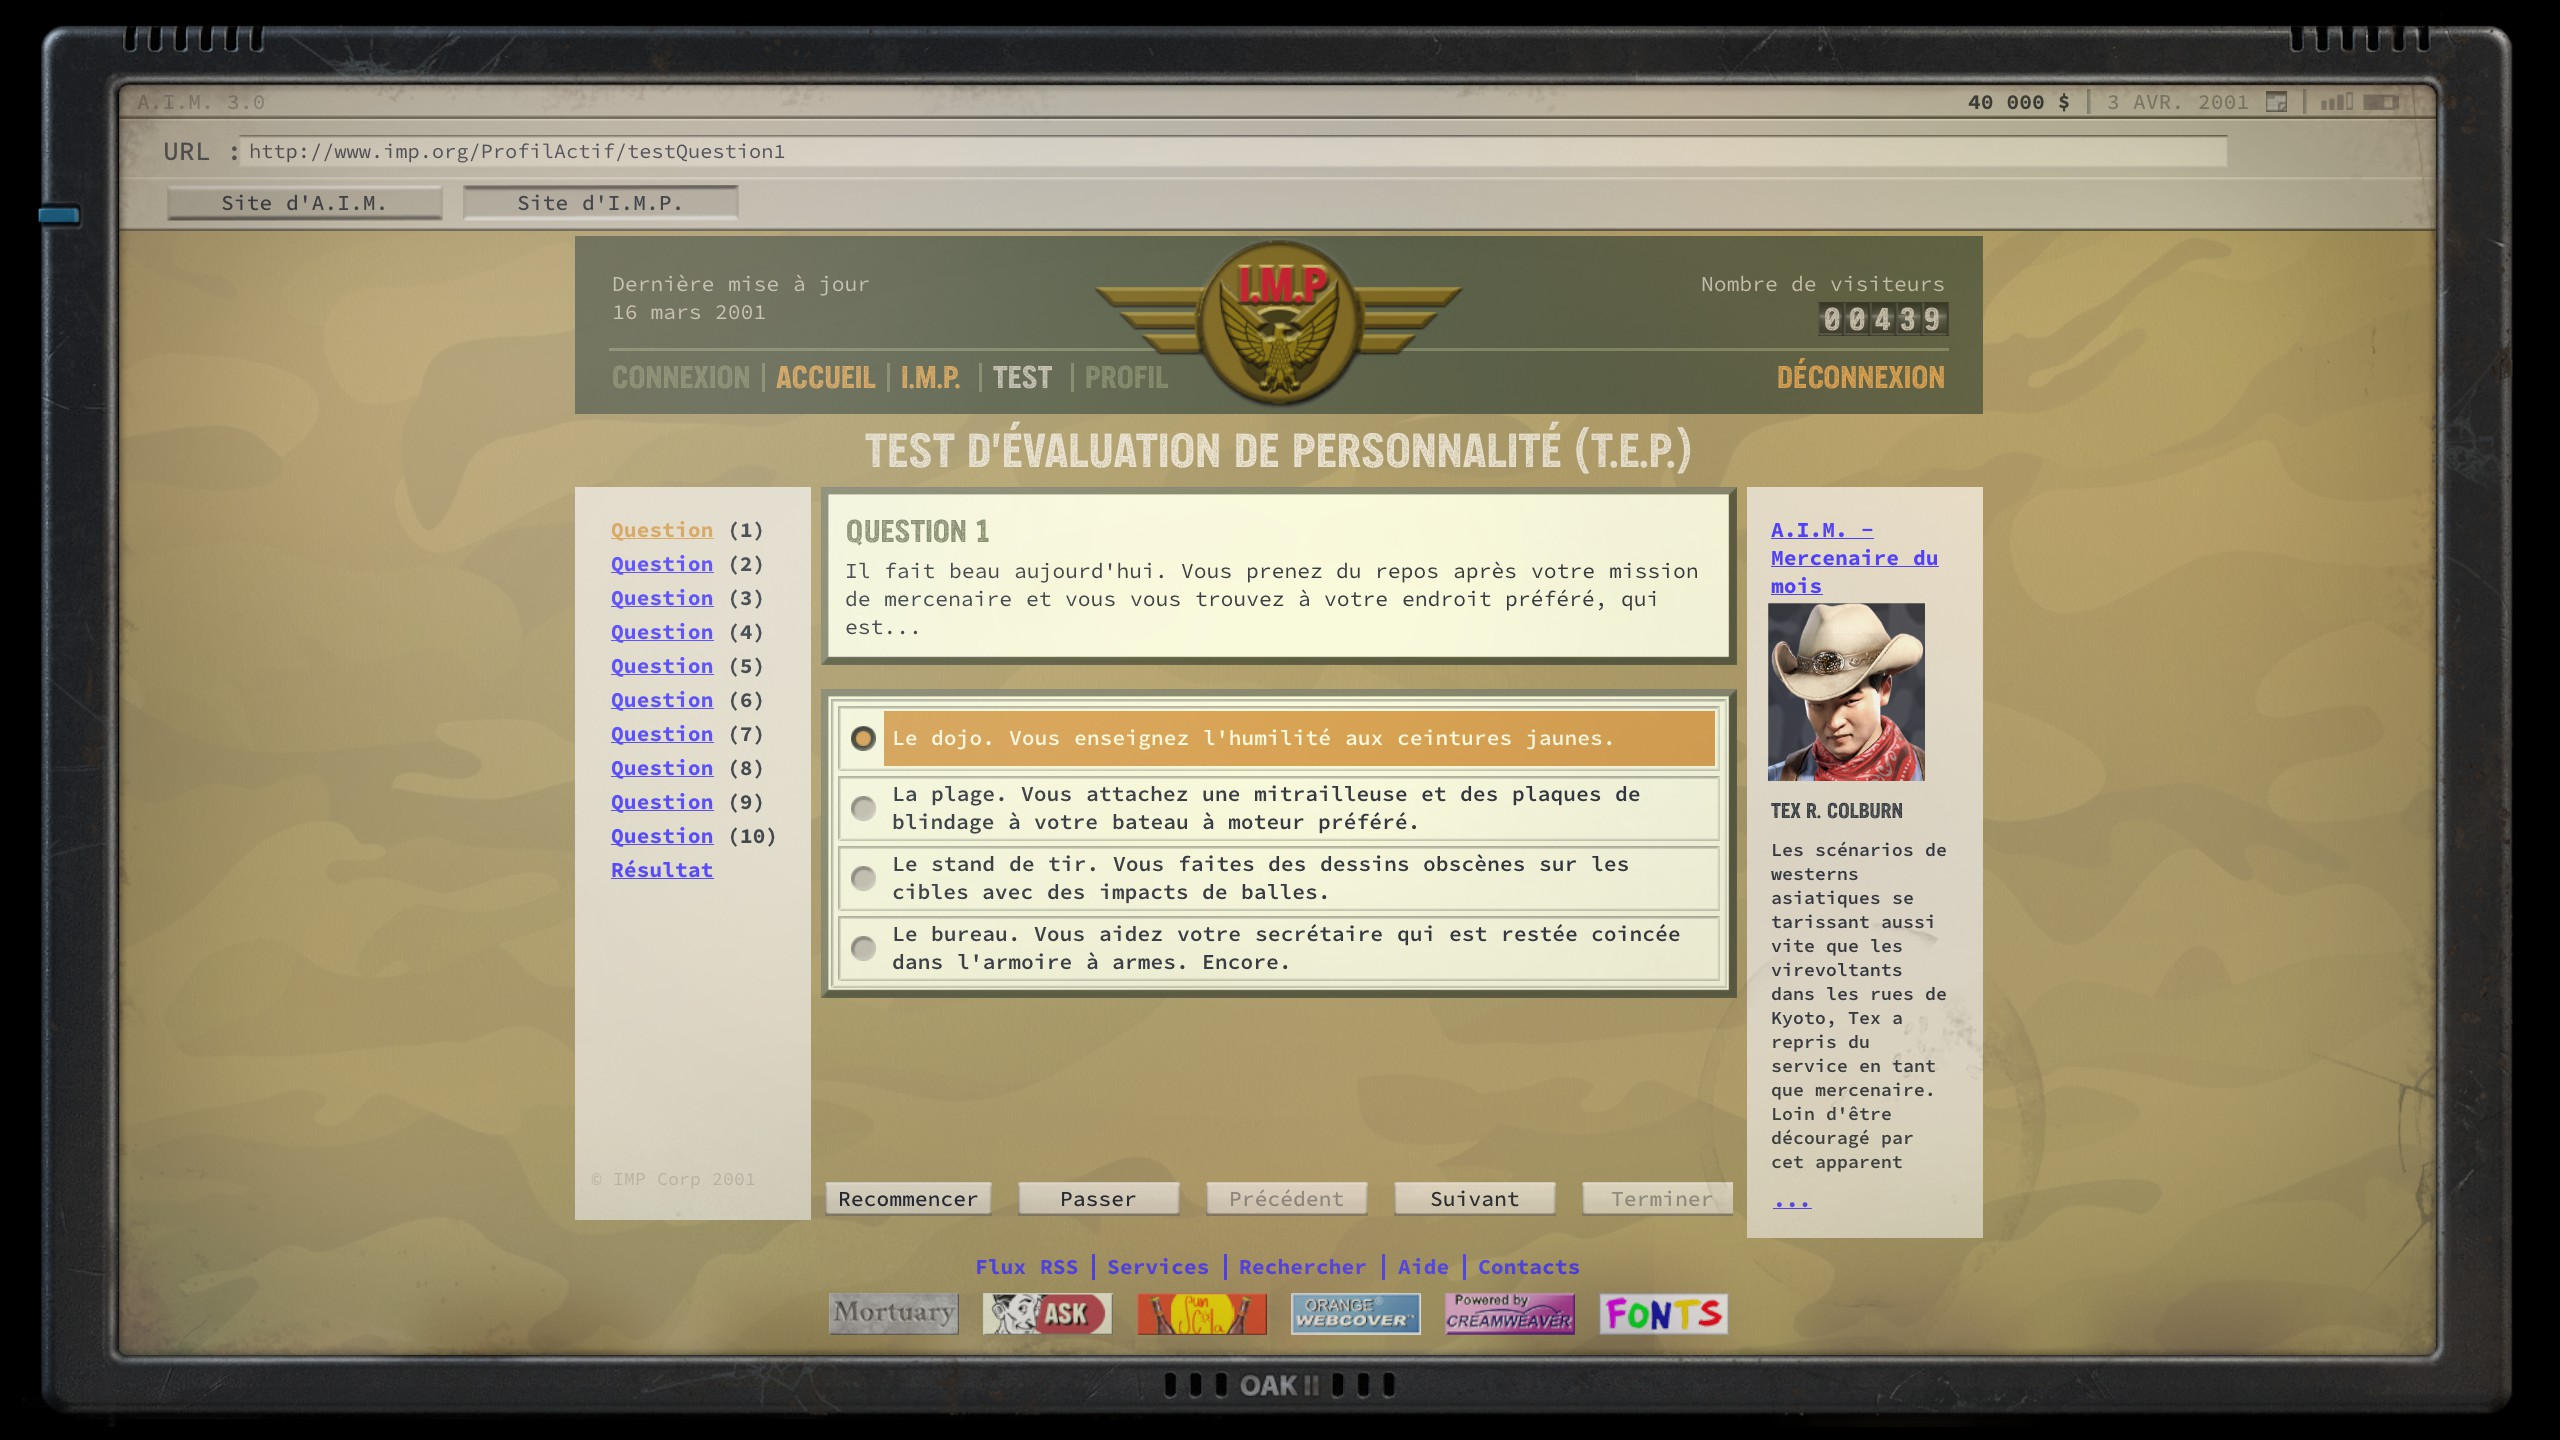Image resolution: width=2560 pixels, height=1440 pixels.
Task: Open the Services footer link
Action: coord(1158,1267)
